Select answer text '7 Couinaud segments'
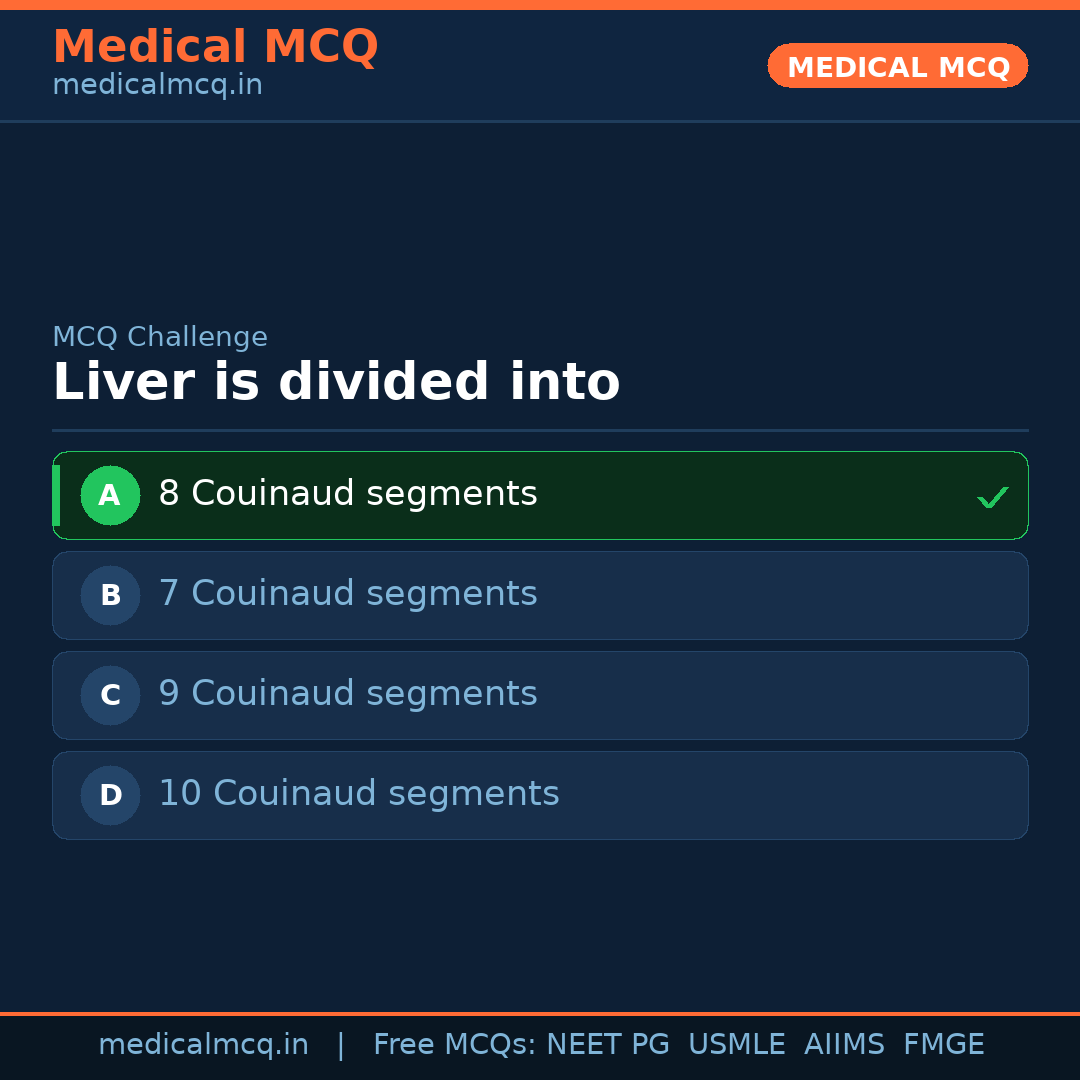Viewport: 1080px width, 1080px height. (347, 594)
